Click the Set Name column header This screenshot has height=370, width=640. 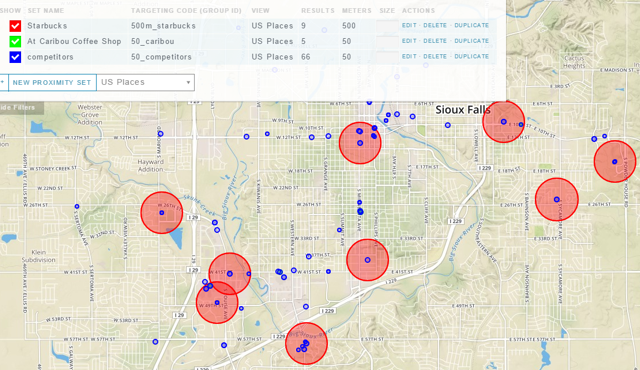[46, 11]
